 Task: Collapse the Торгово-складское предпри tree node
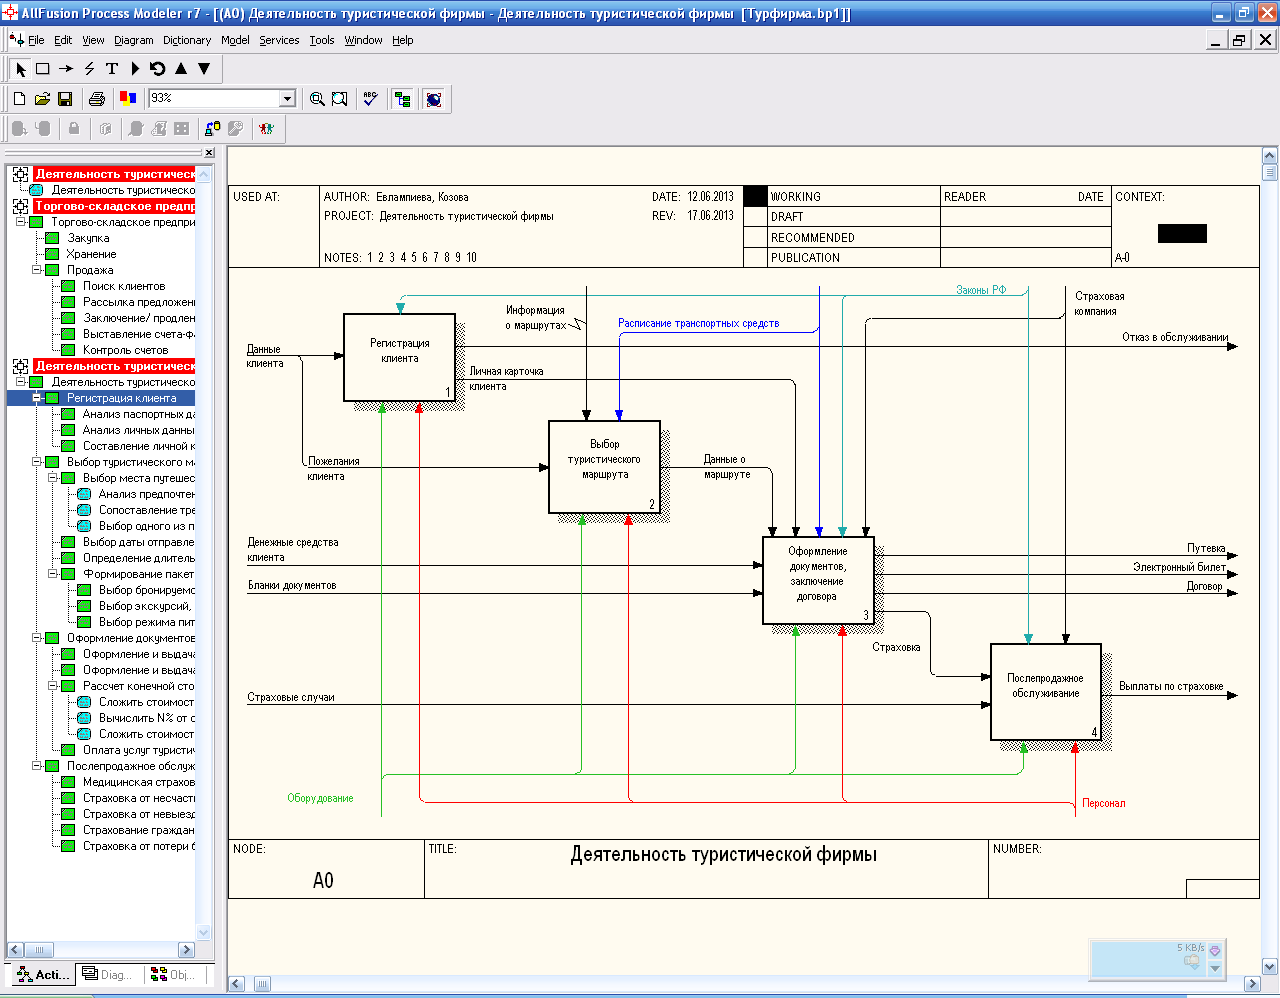21,222
